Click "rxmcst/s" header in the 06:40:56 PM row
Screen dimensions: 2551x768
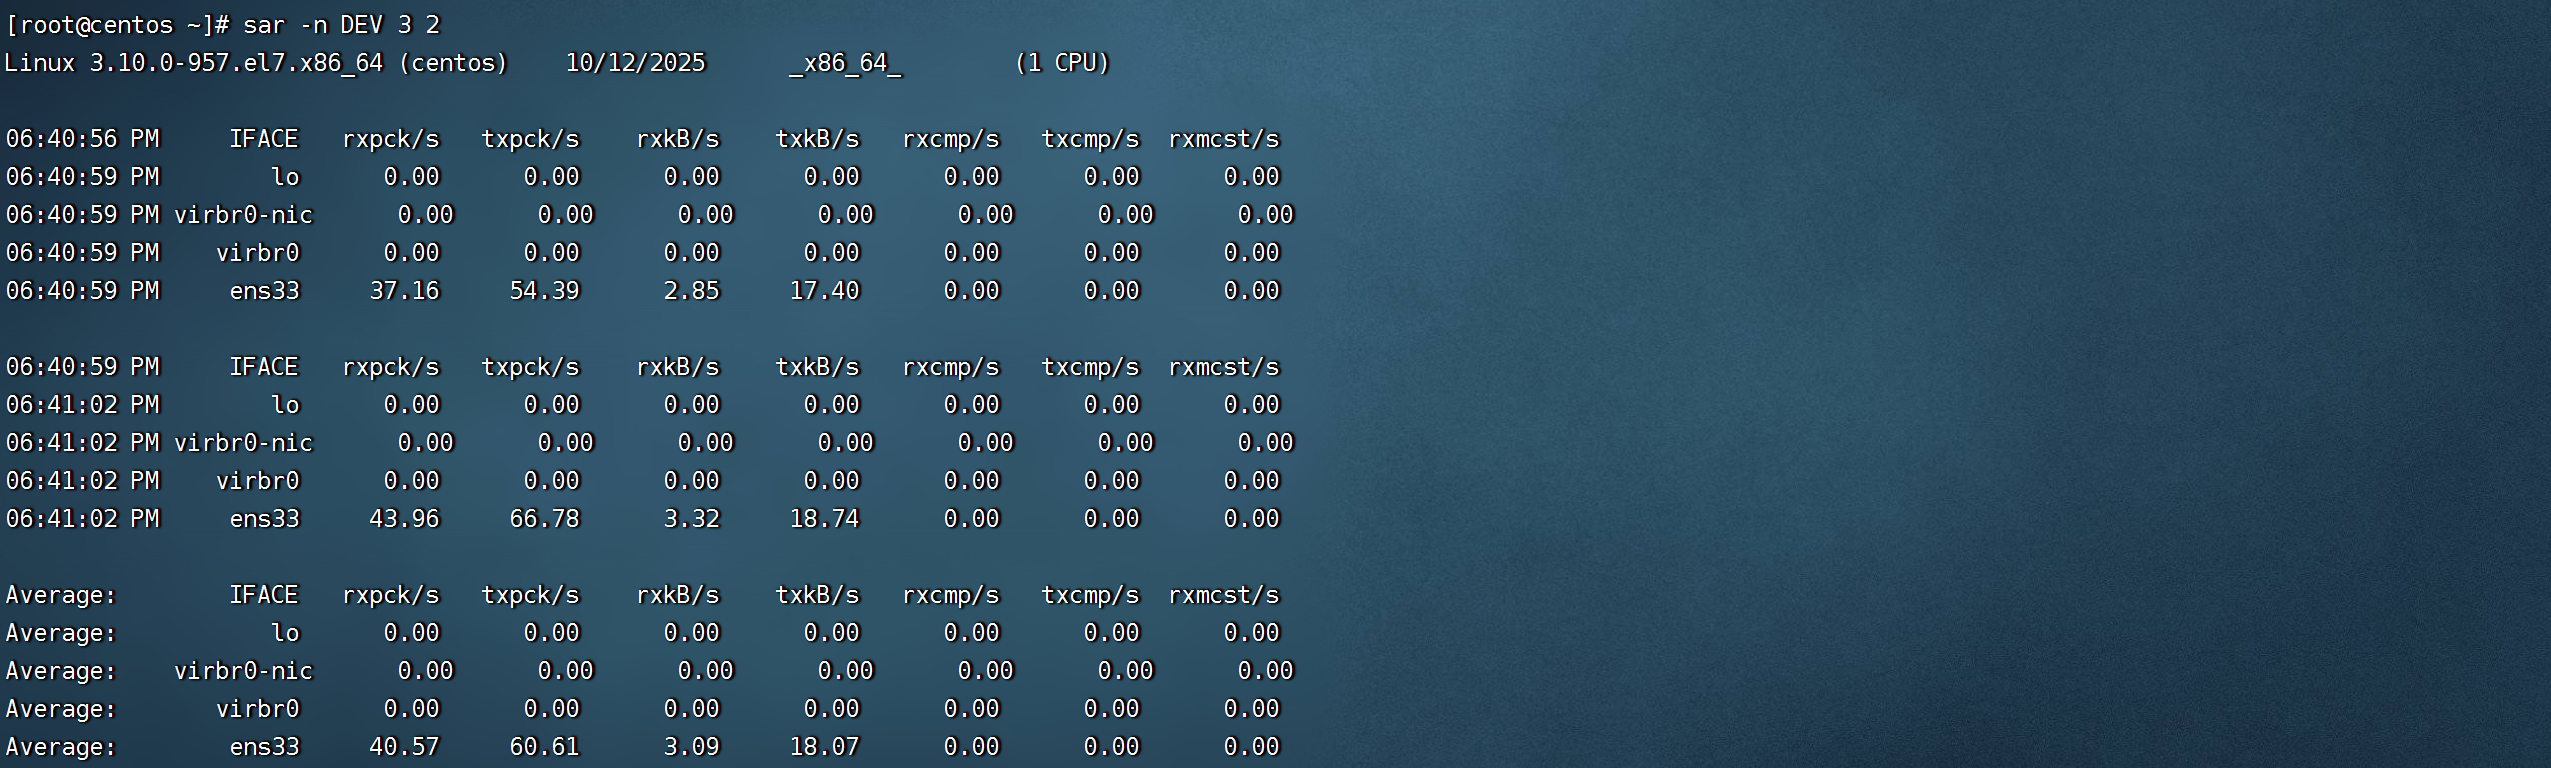tap(1224, 139)
